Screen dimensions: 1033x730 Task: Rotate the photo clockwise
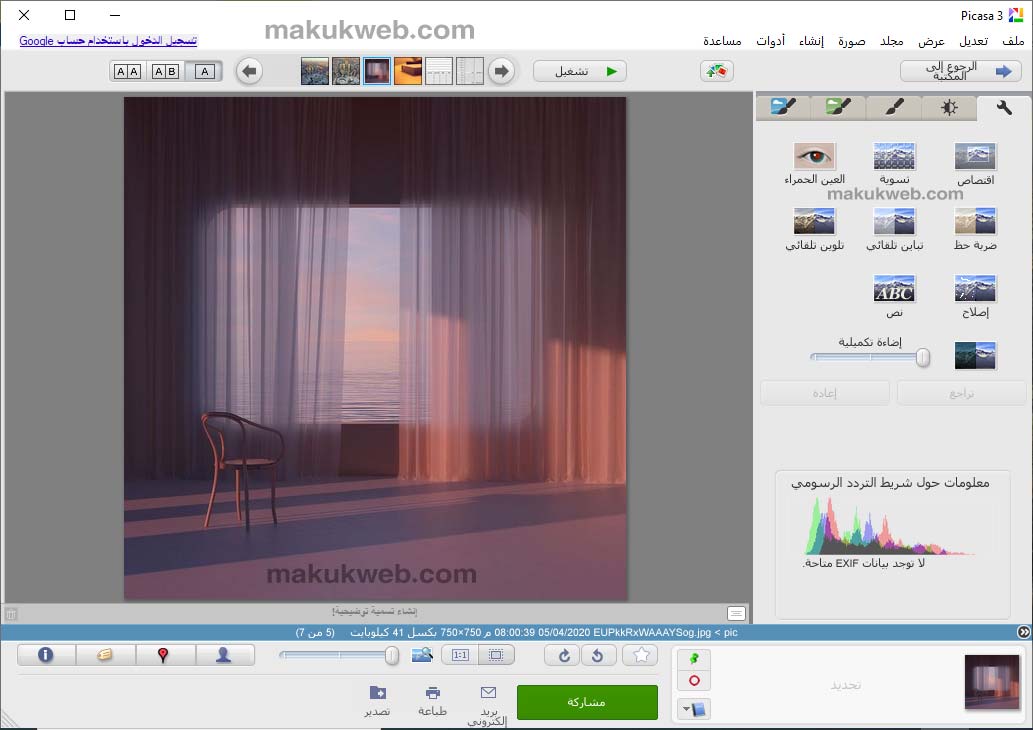(x=564, y=655)
